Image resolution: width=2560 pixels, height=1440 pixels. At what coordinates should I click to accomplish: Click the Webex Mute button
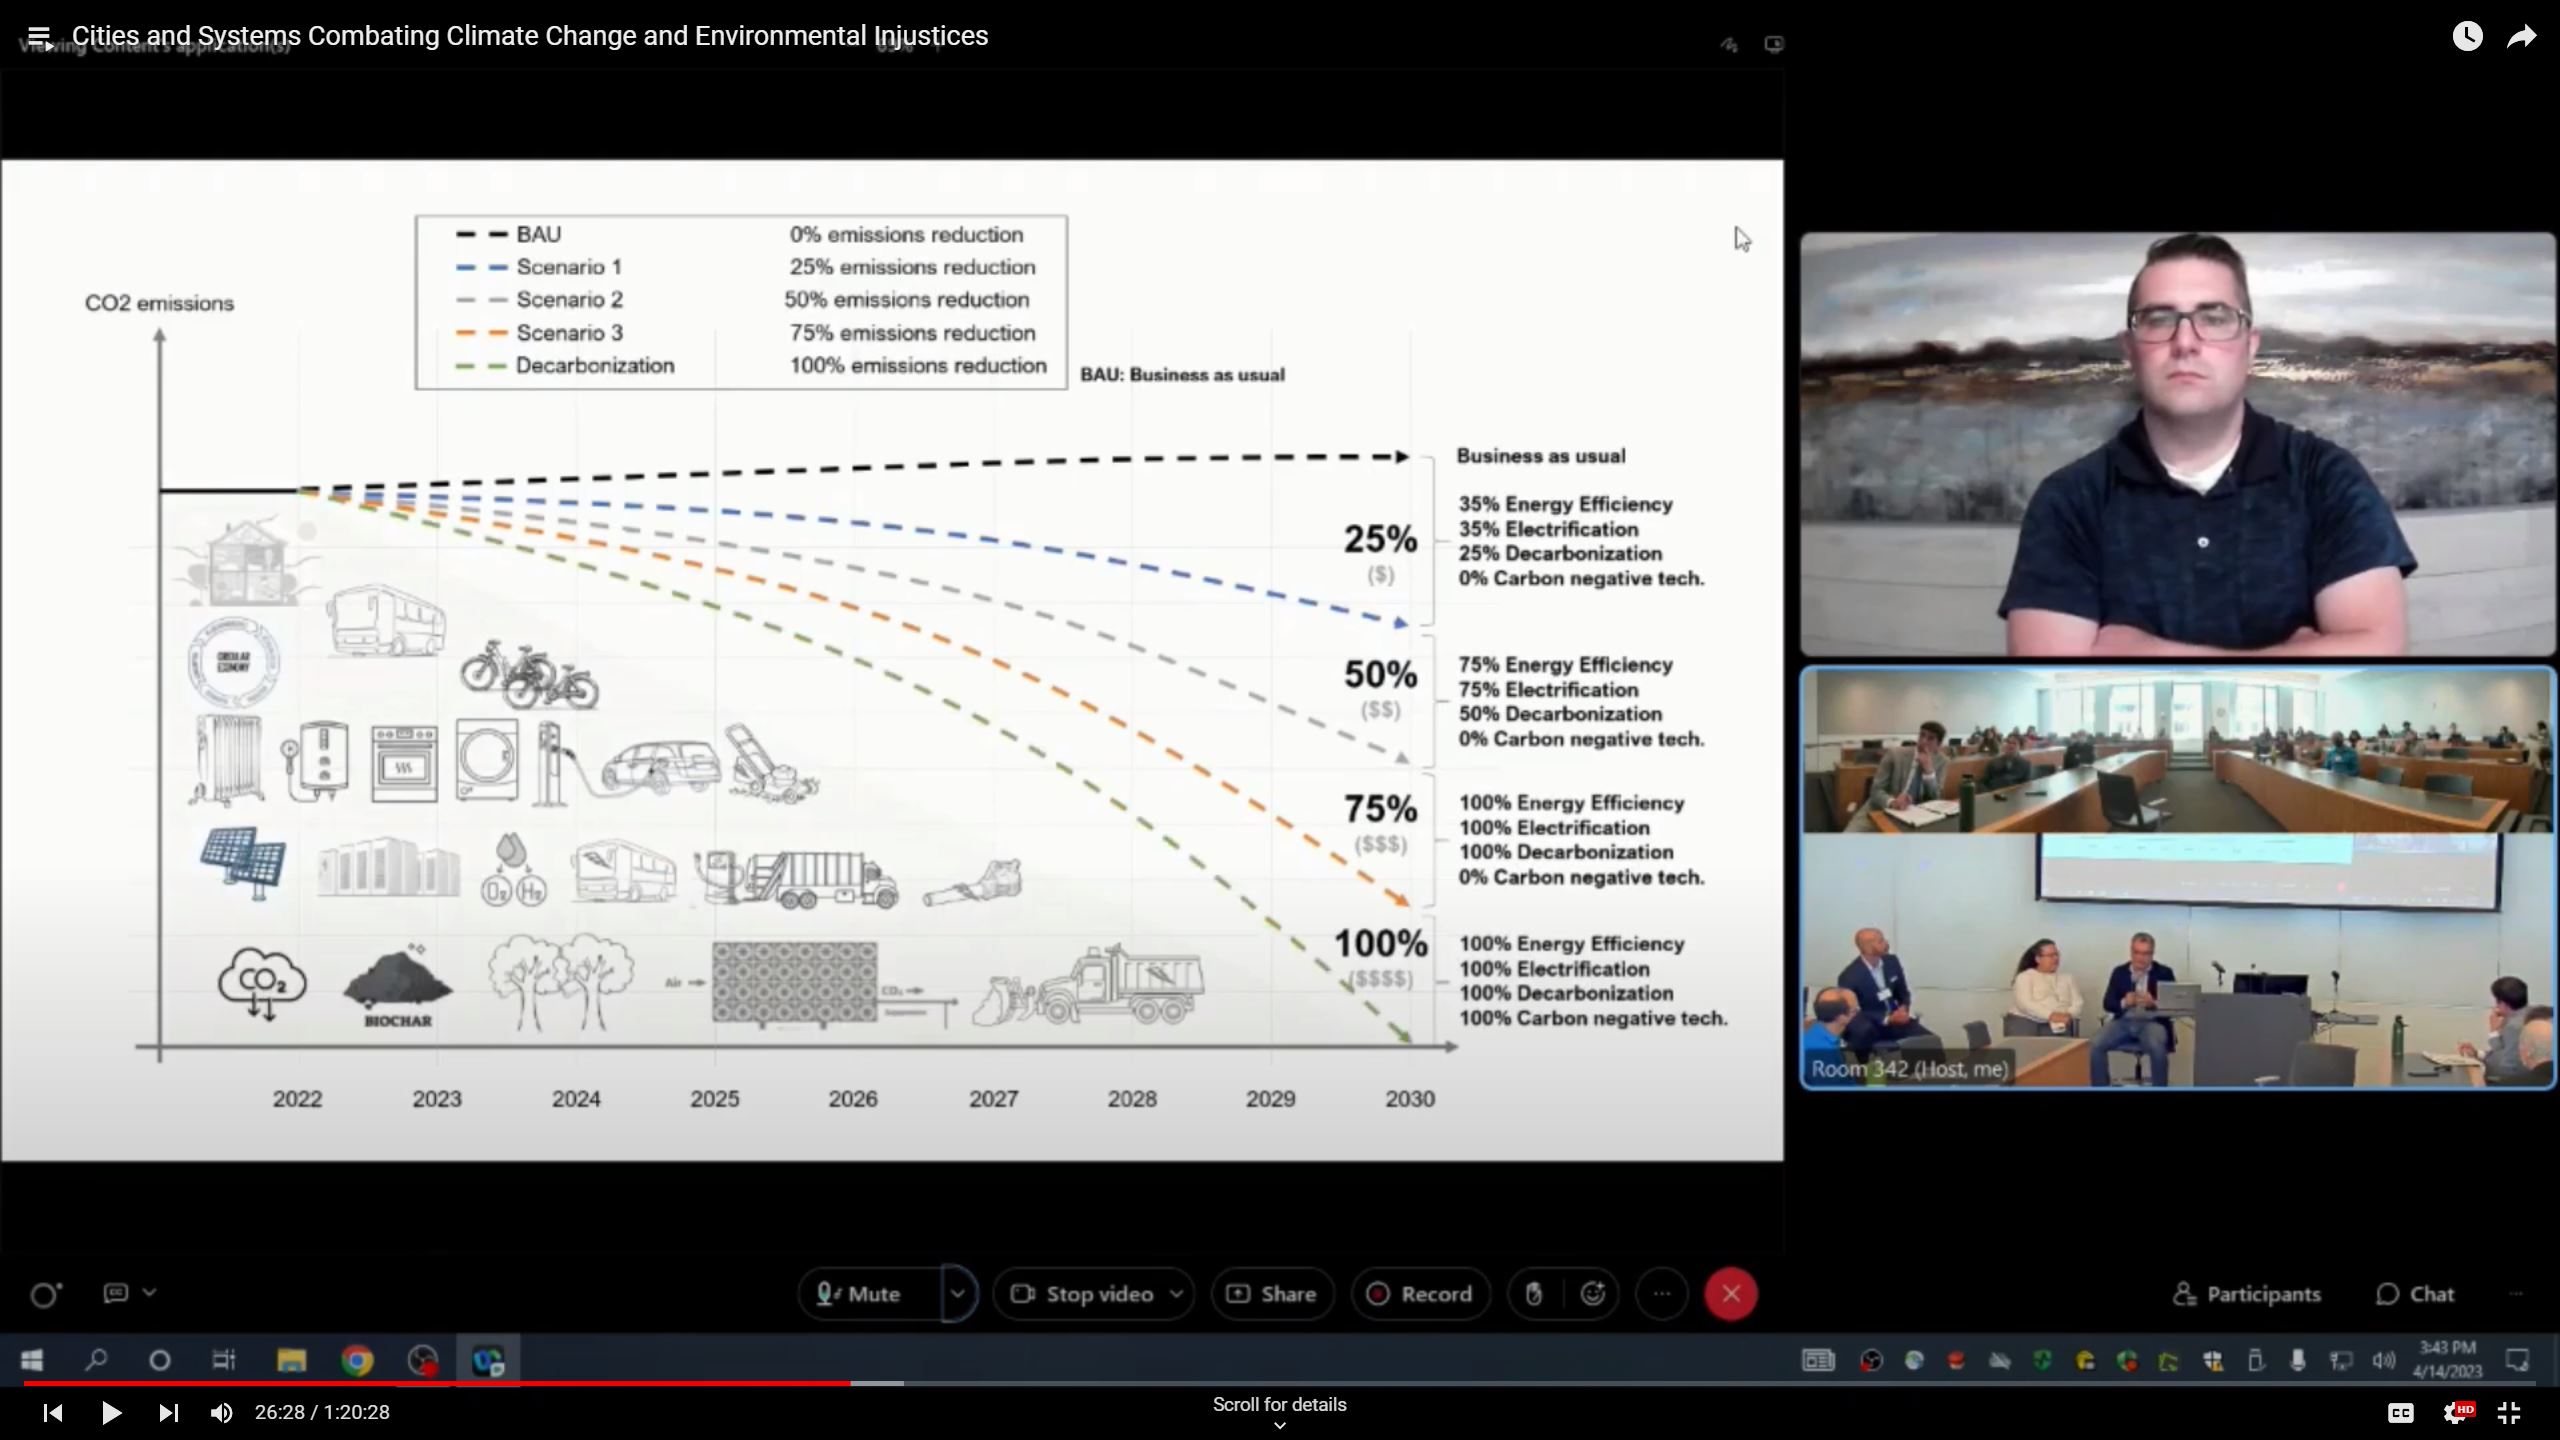pyautogui.click(x=870, y=1294)
